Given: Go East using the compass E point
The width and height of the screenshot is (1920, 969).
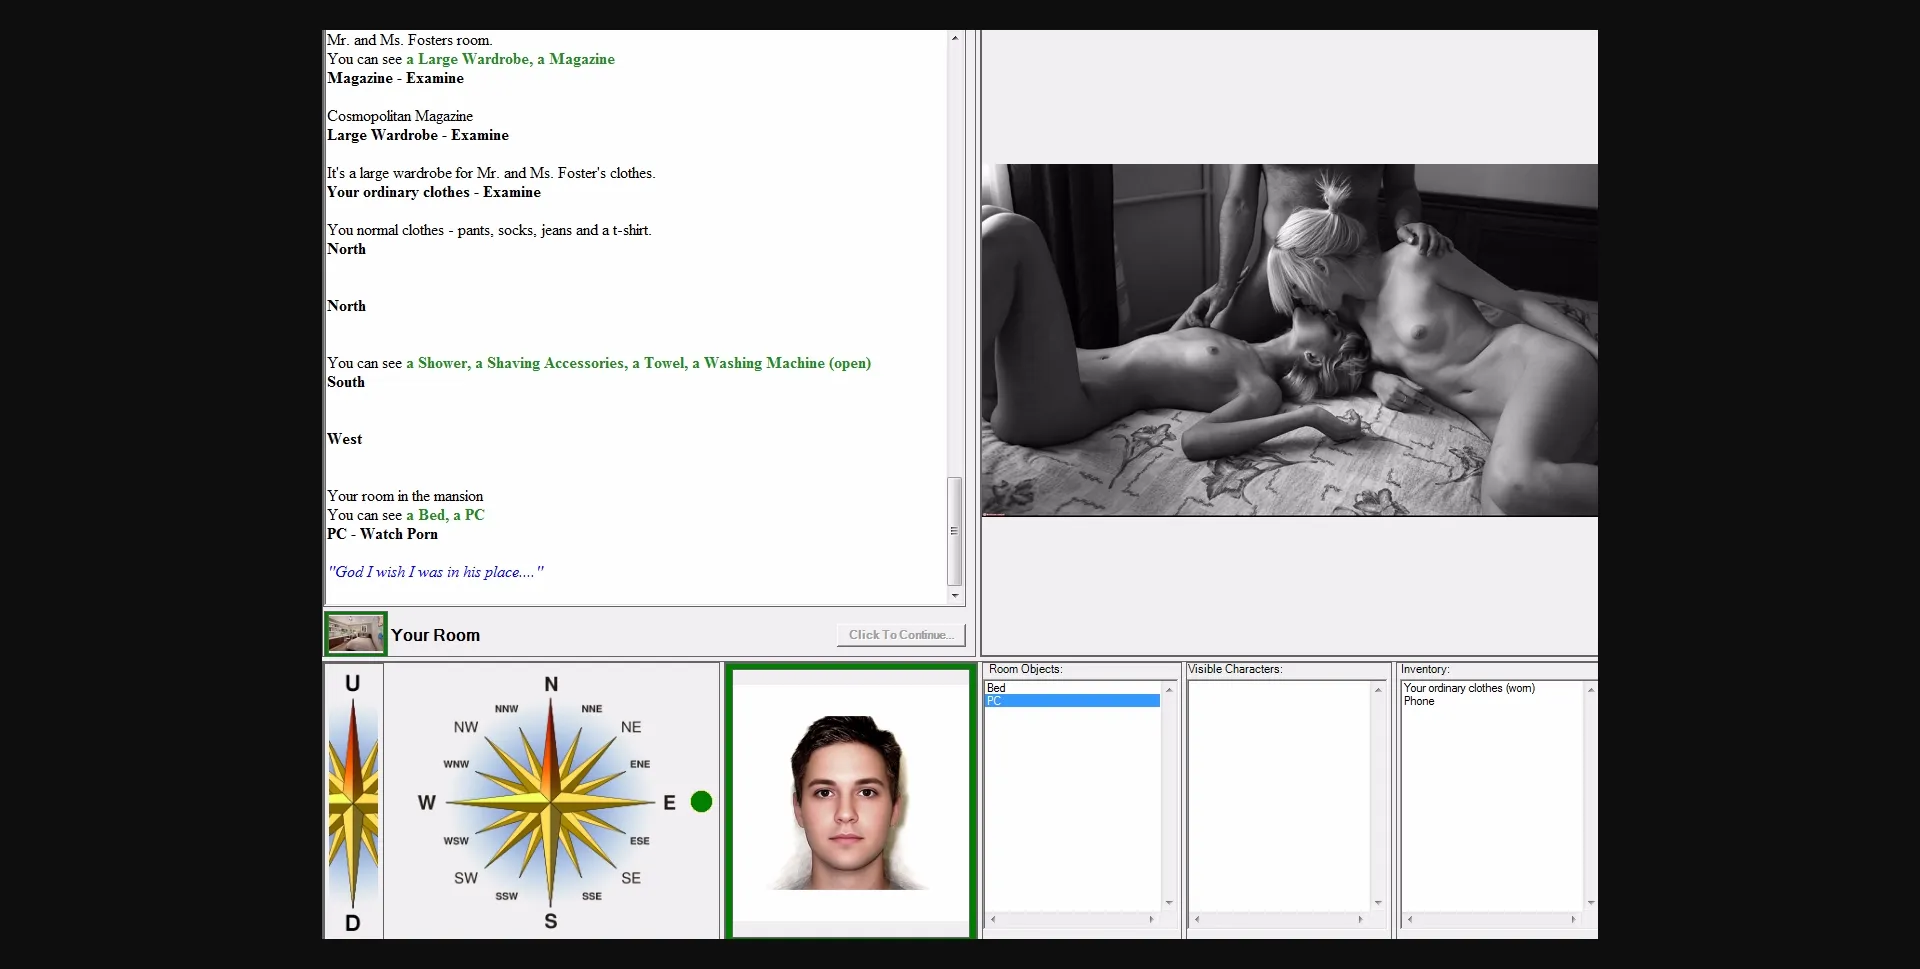Looking at the screenshot, I should click(669, 802).
